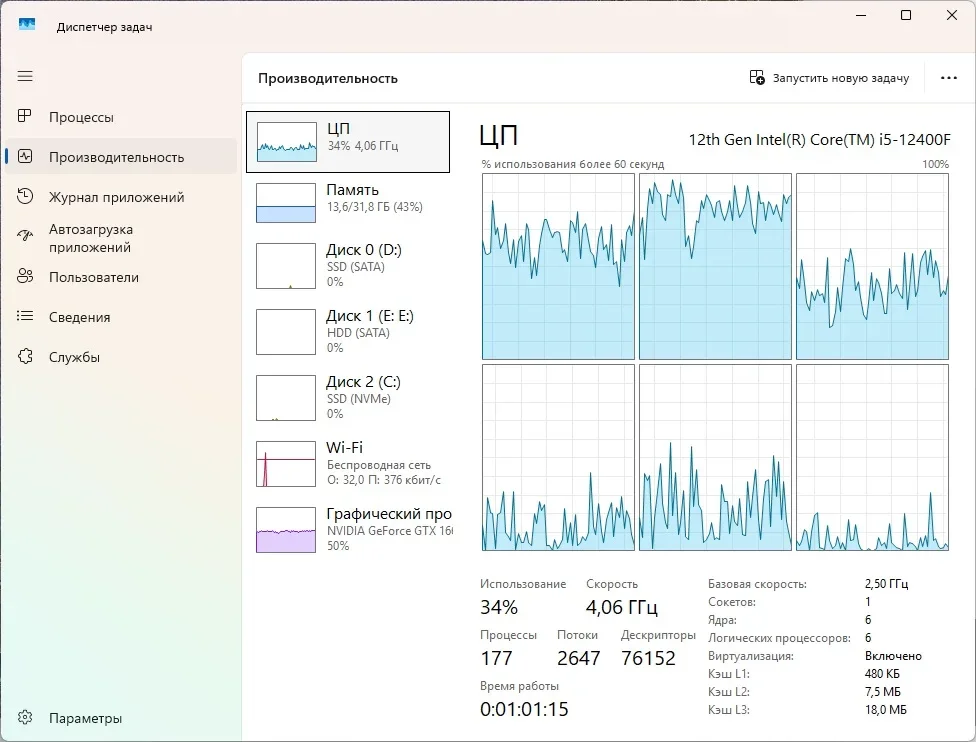Open the Сведения page
Image resolution: width=976 pixels, height=742 pixels.
tap(121, 317)
